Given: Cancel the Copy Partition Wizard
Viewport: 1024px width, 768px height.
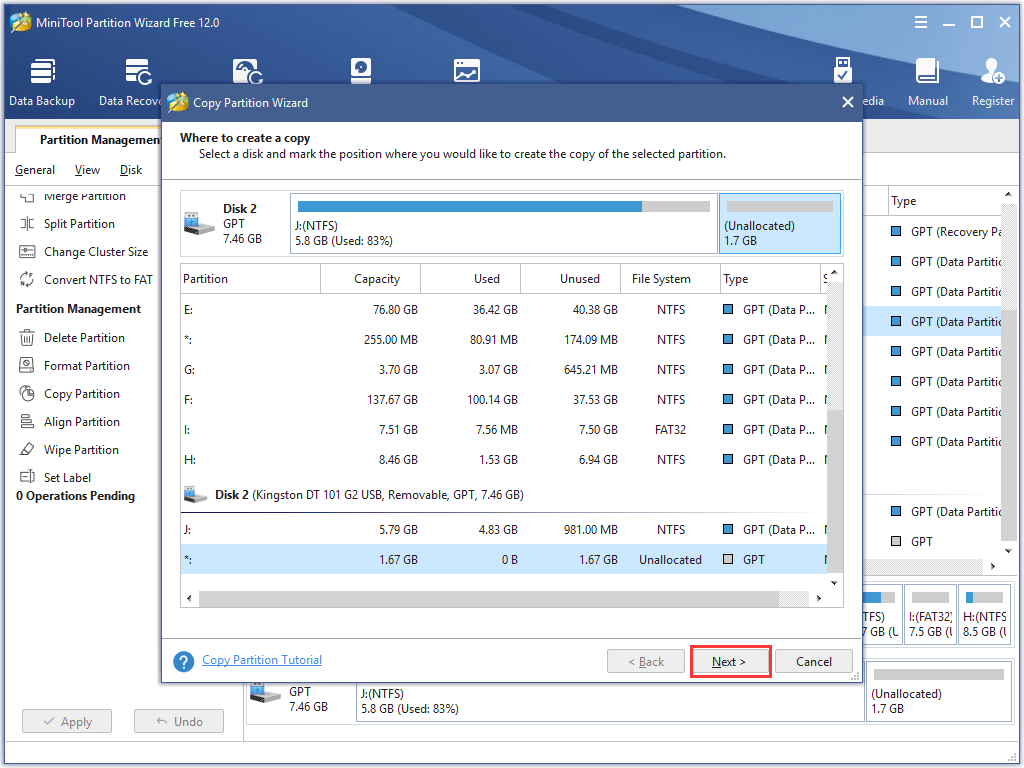Looking at the screenshot, I should (x=813, y=661).
